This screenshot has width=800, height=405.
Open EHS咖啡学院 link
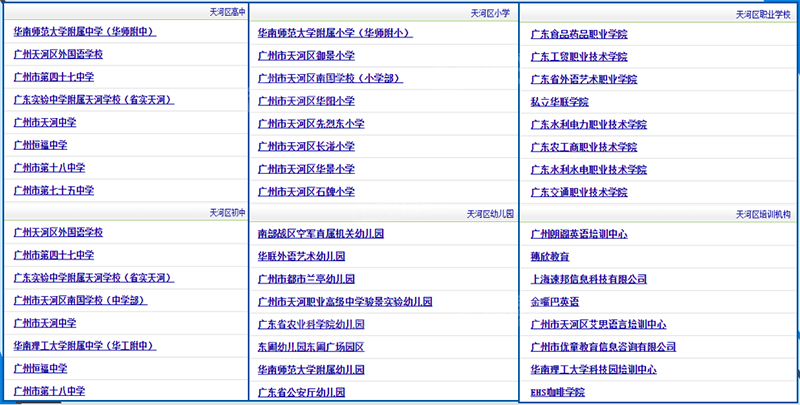pyautogui.click(x=558, y=392)
